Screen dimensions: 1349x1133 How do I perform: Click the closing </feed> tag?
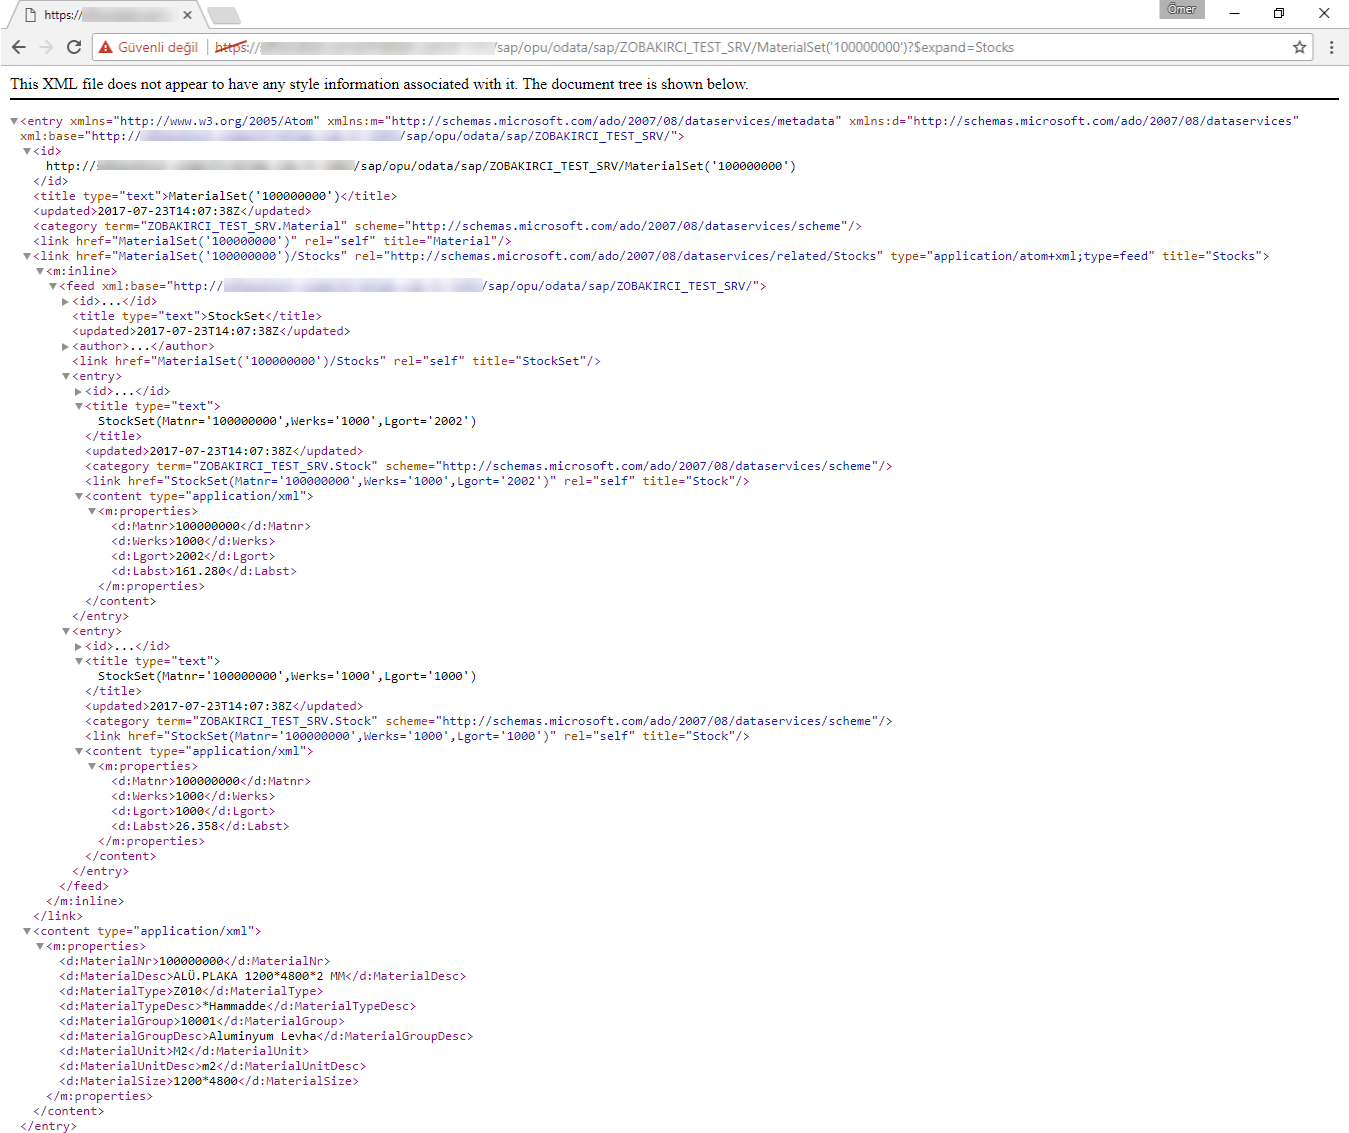[x=84, y=886]
